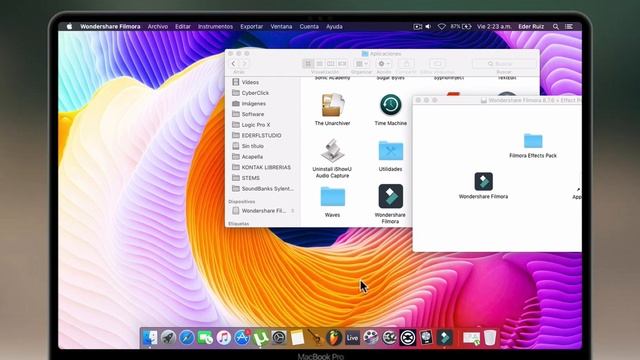The width and height of the screenshot is (640, 360).
Task: Open the App Store from Dock
Action: [242, 338]
